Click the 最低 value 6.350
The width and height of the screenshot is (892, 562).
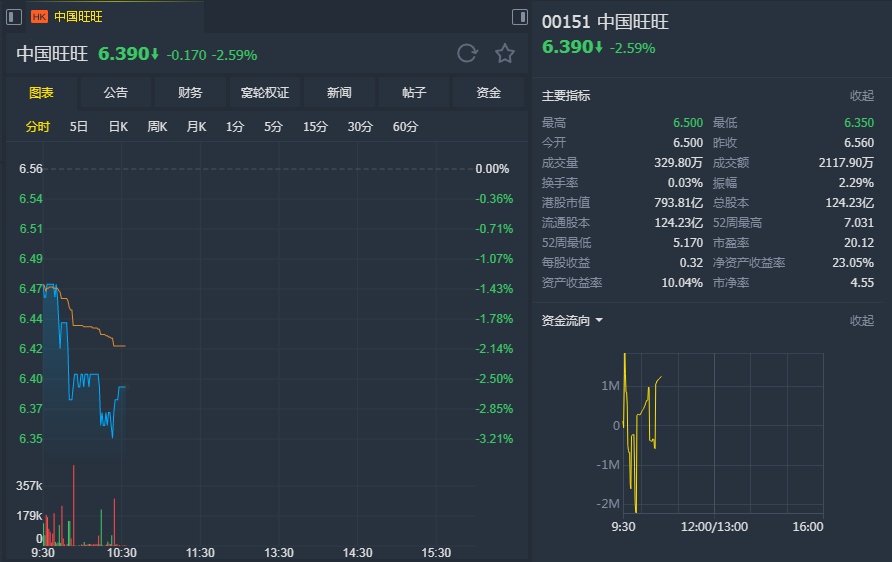[x=859, y=122]
